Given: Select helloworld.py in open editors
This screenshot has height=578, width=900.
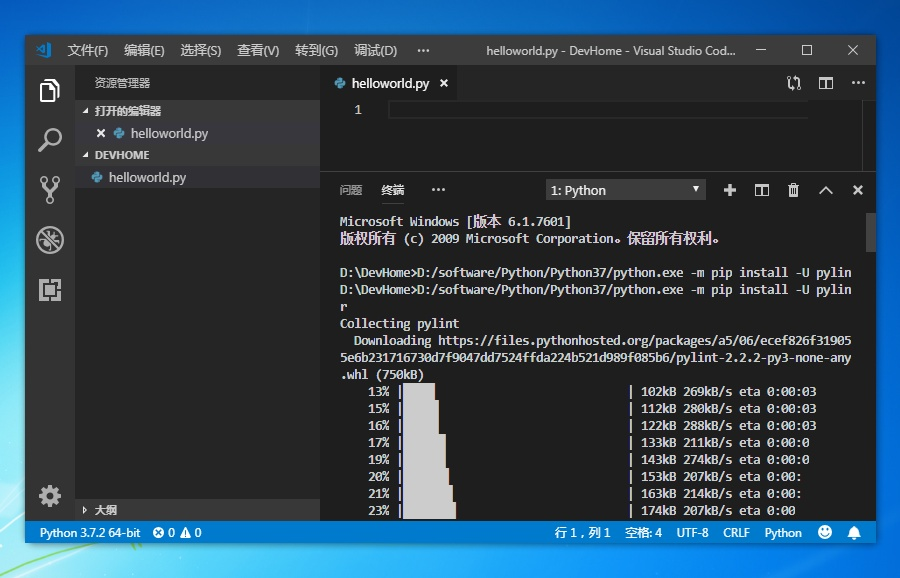Looking at the screenshot, I should [x=197, y=133].
